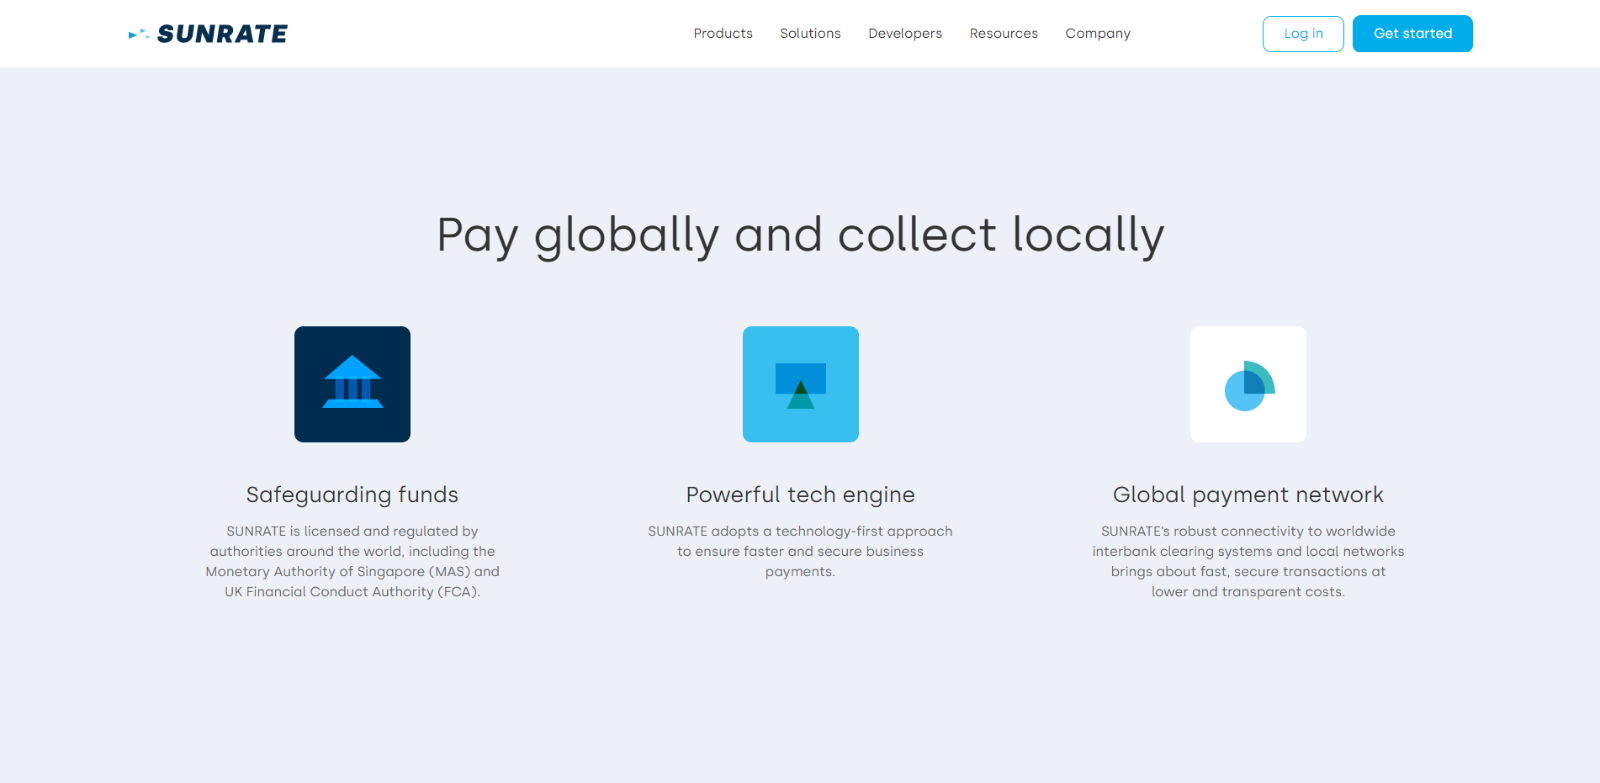
Task: Open the Solutions menu
Action: pyautogui.click(x=810, y=33)
